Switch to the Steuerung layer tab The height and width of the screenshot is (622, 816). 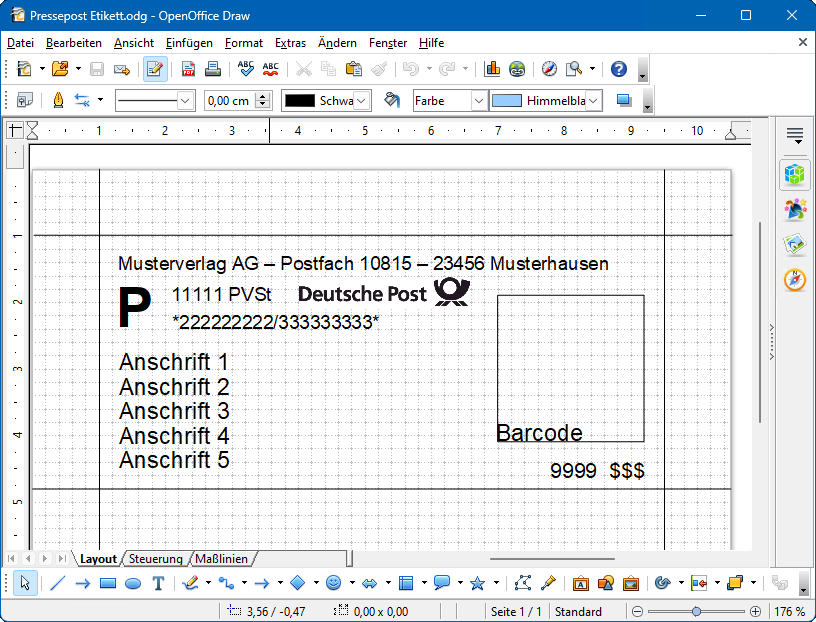click(155, 559)
